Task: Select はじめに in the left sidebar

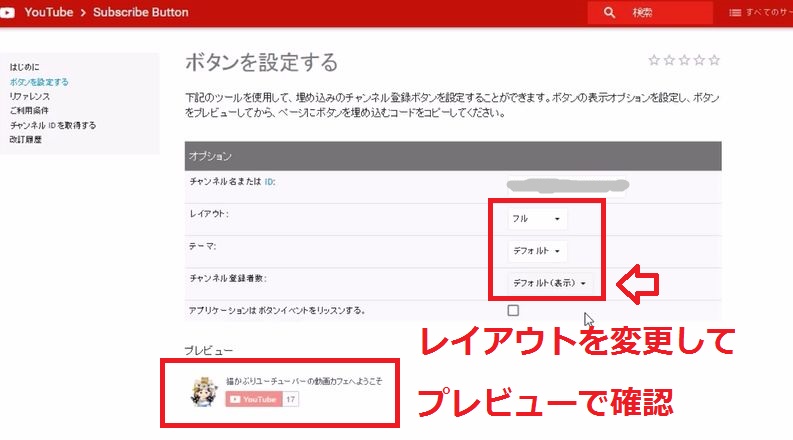Action: tap(24, 66)
